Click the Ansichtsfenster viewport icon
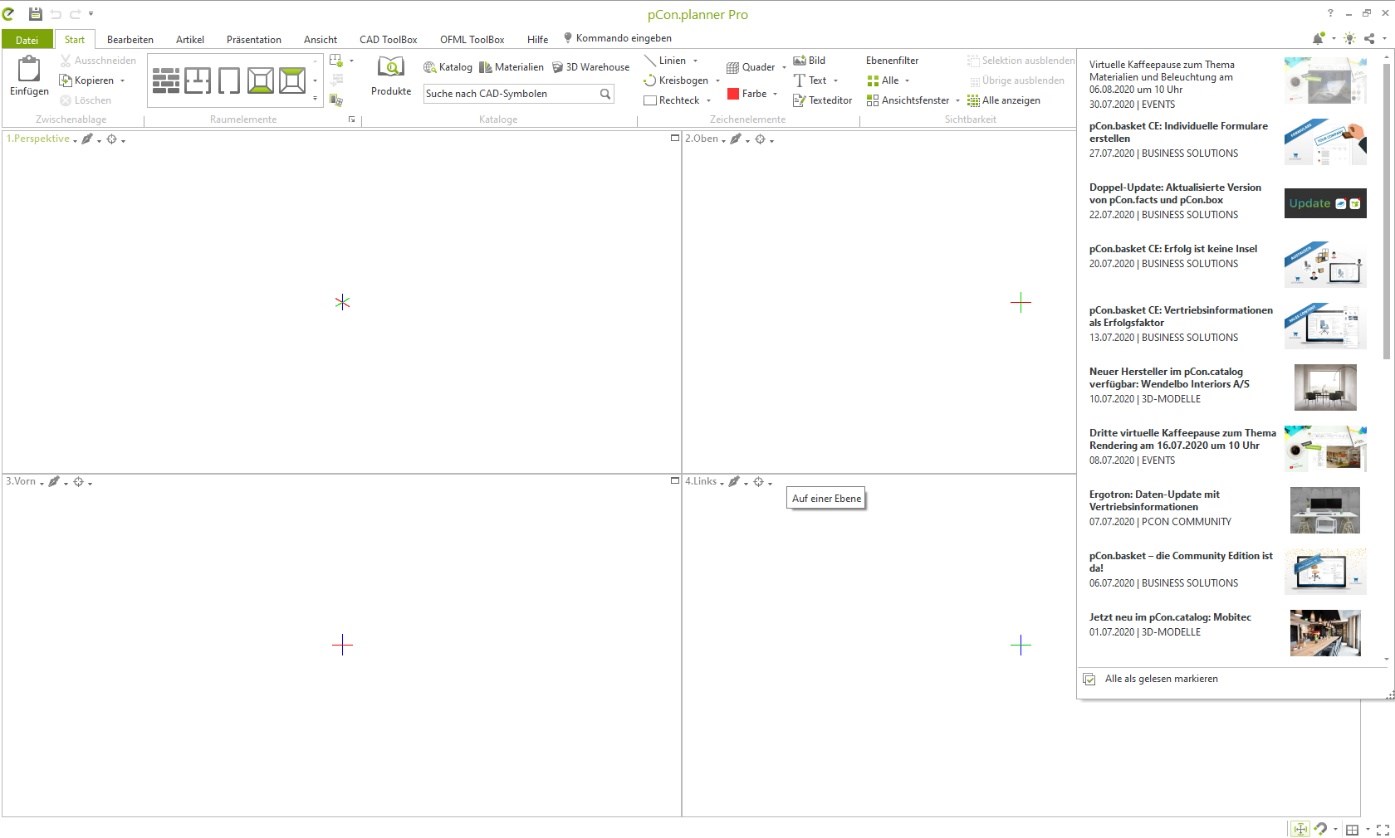This screenshot has width=1395, height=838. (872, 100)
